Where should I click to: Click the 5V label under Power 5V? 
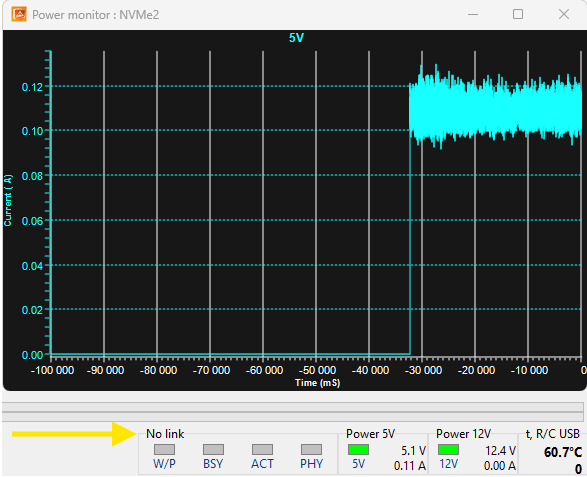tap(358, 464)
